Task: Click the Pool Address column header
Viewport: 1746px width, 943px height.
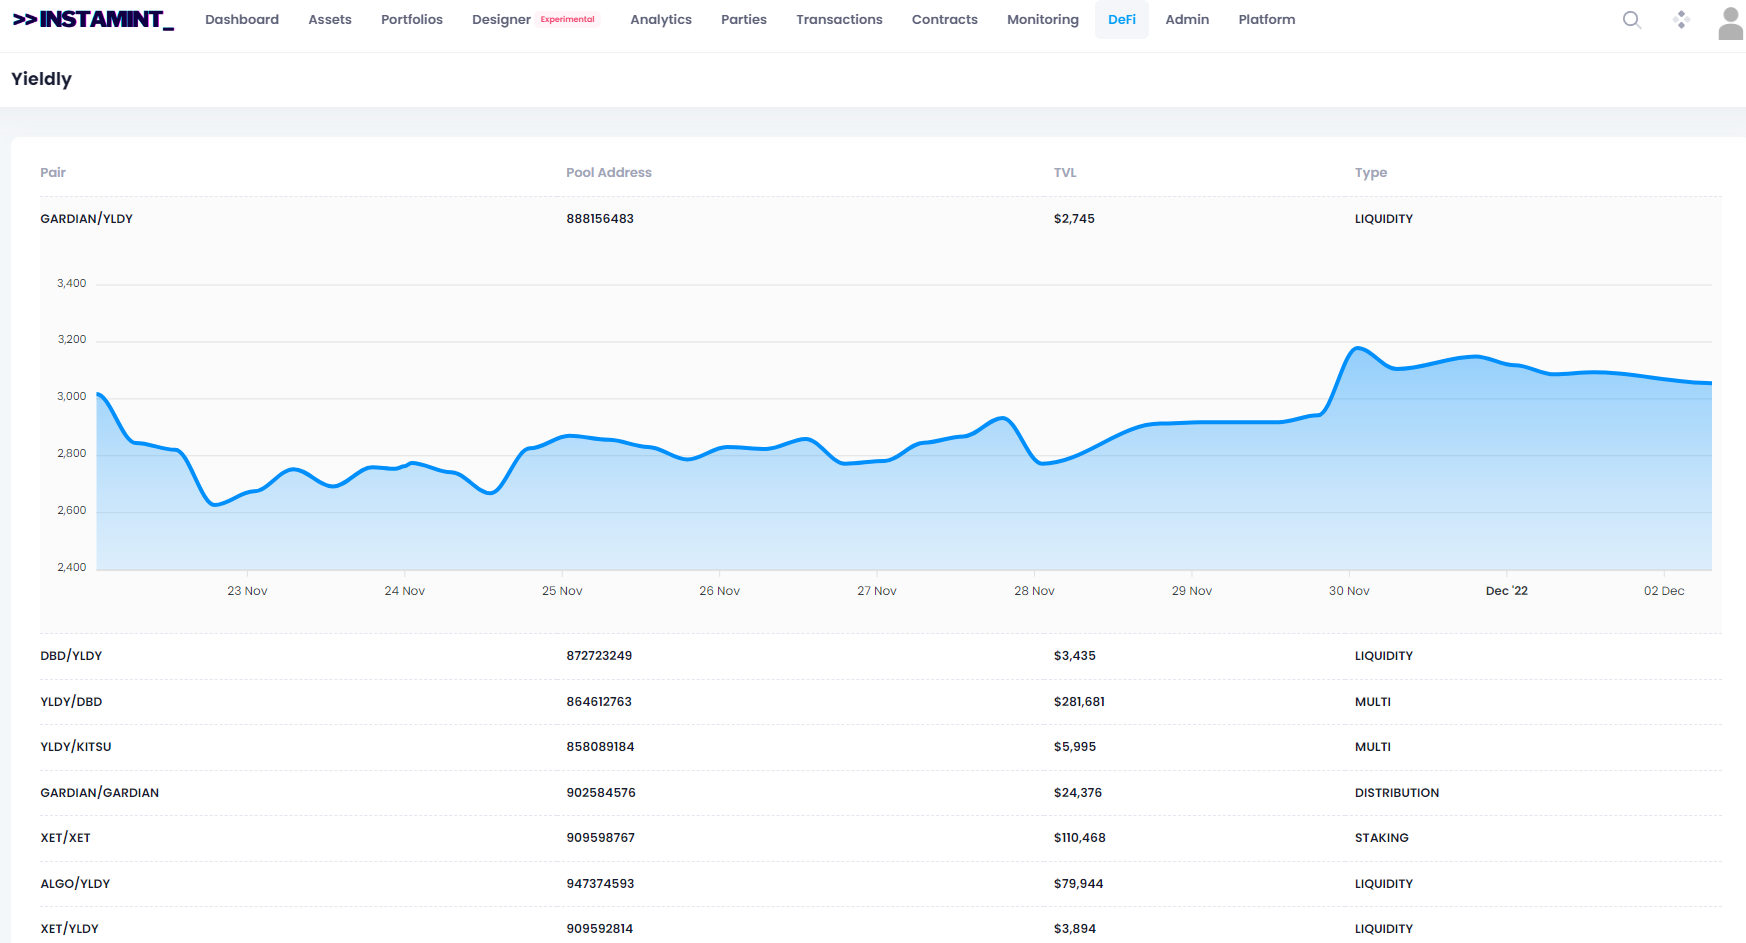Action: pyautogui.click(x=609, y=173)
